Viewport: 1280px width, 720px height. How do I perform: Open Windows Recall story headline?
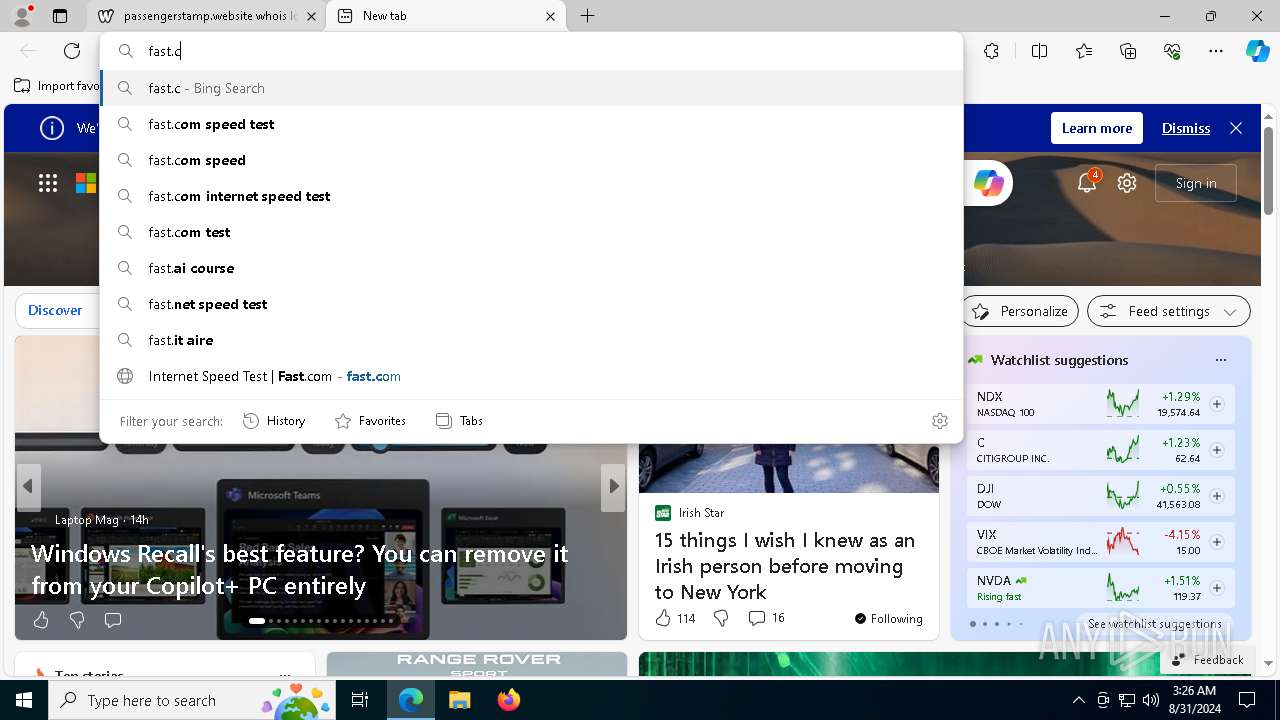[x=299, y=569]
